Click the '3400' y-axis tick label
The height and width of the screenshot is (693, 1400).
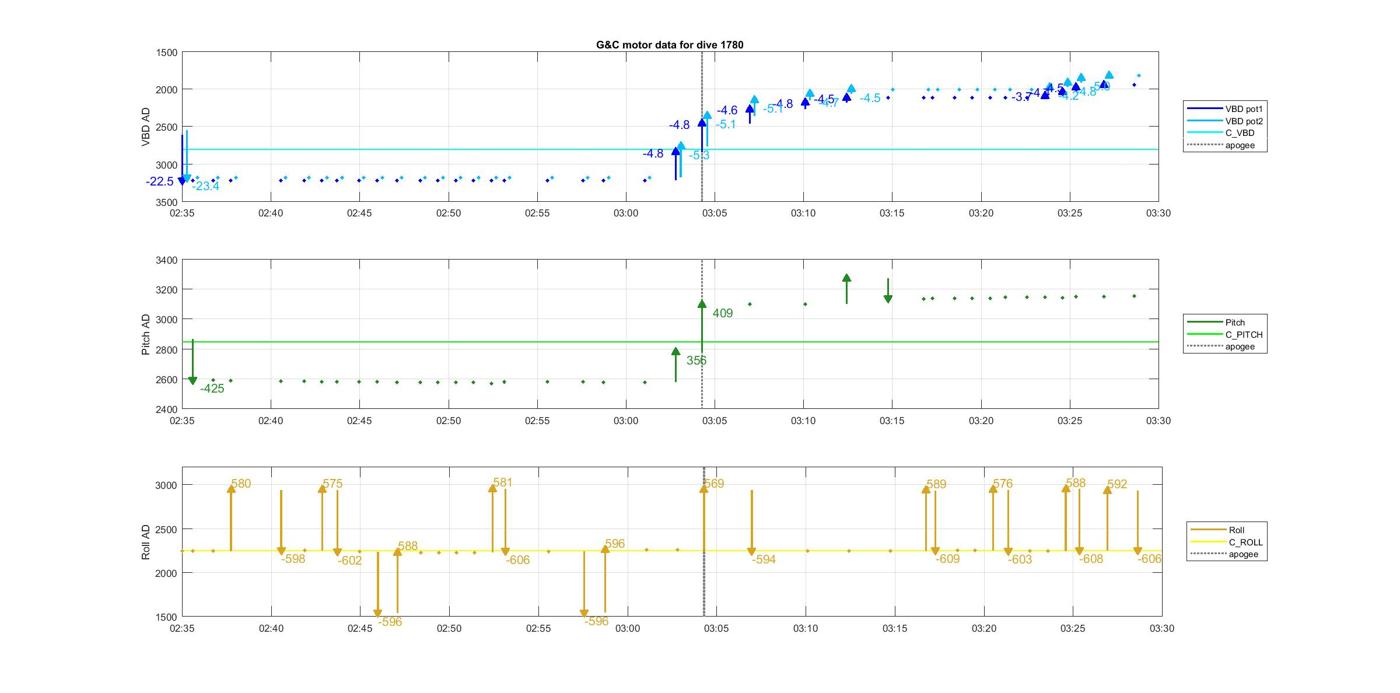pos(165,260)
